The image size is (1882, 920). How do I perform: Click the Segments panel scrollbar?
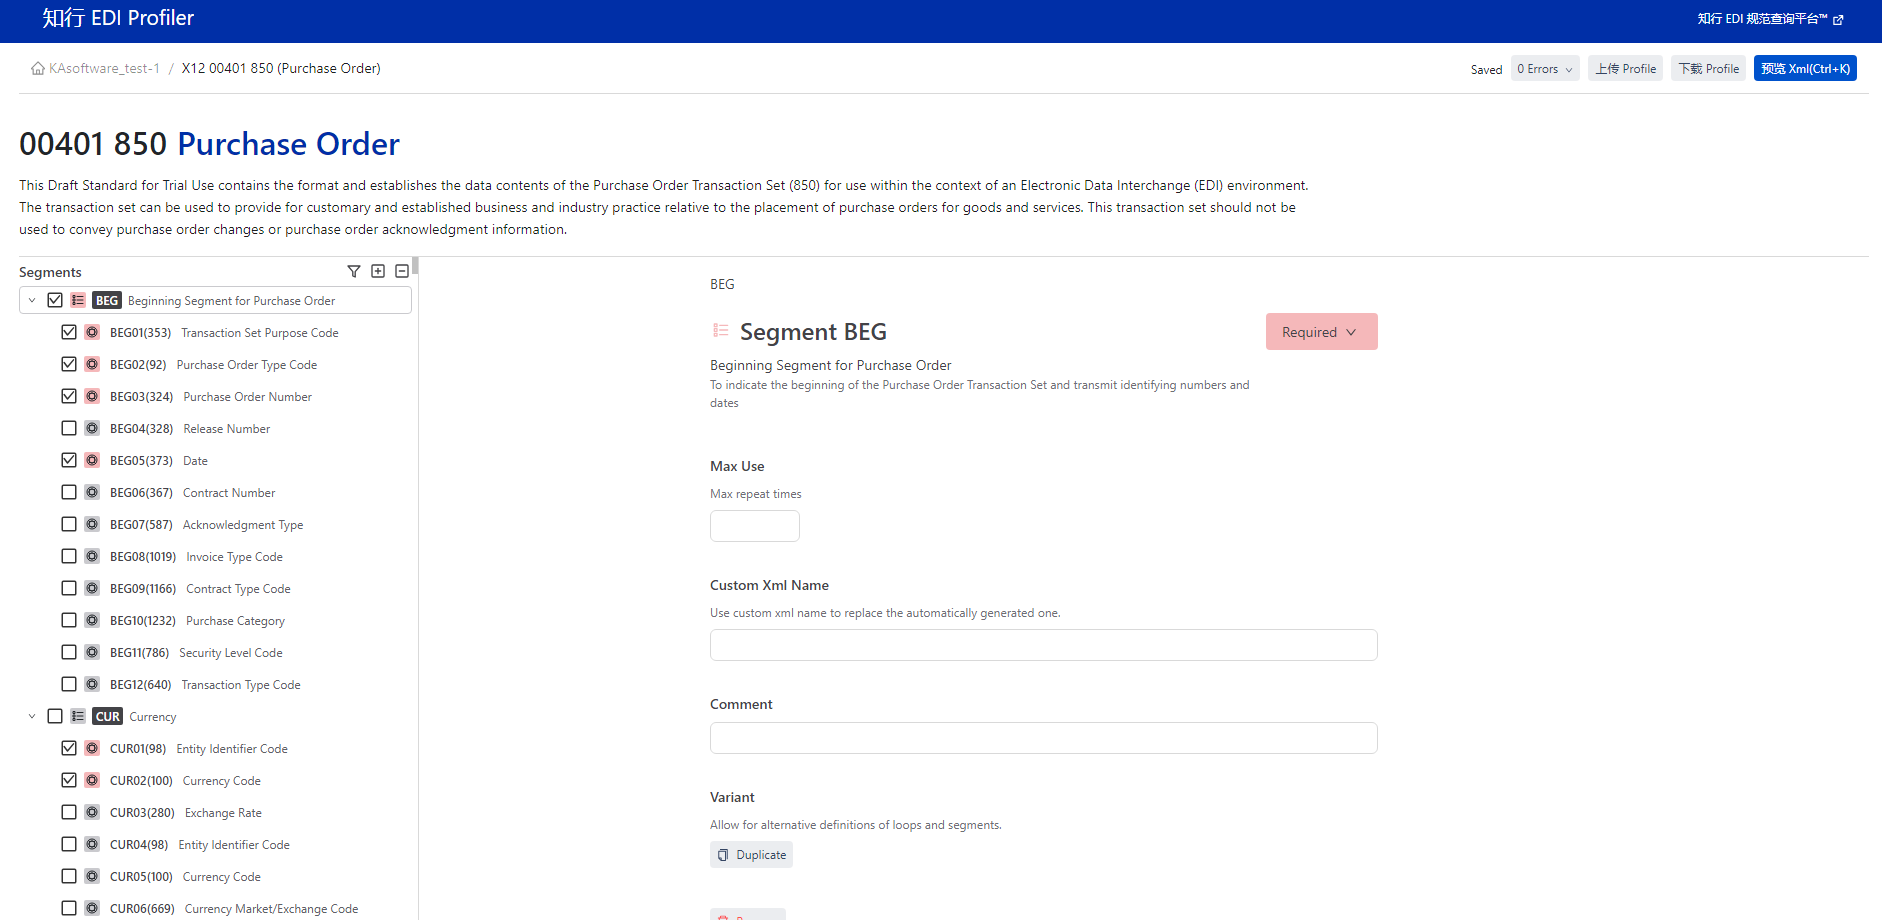[415, 266]
